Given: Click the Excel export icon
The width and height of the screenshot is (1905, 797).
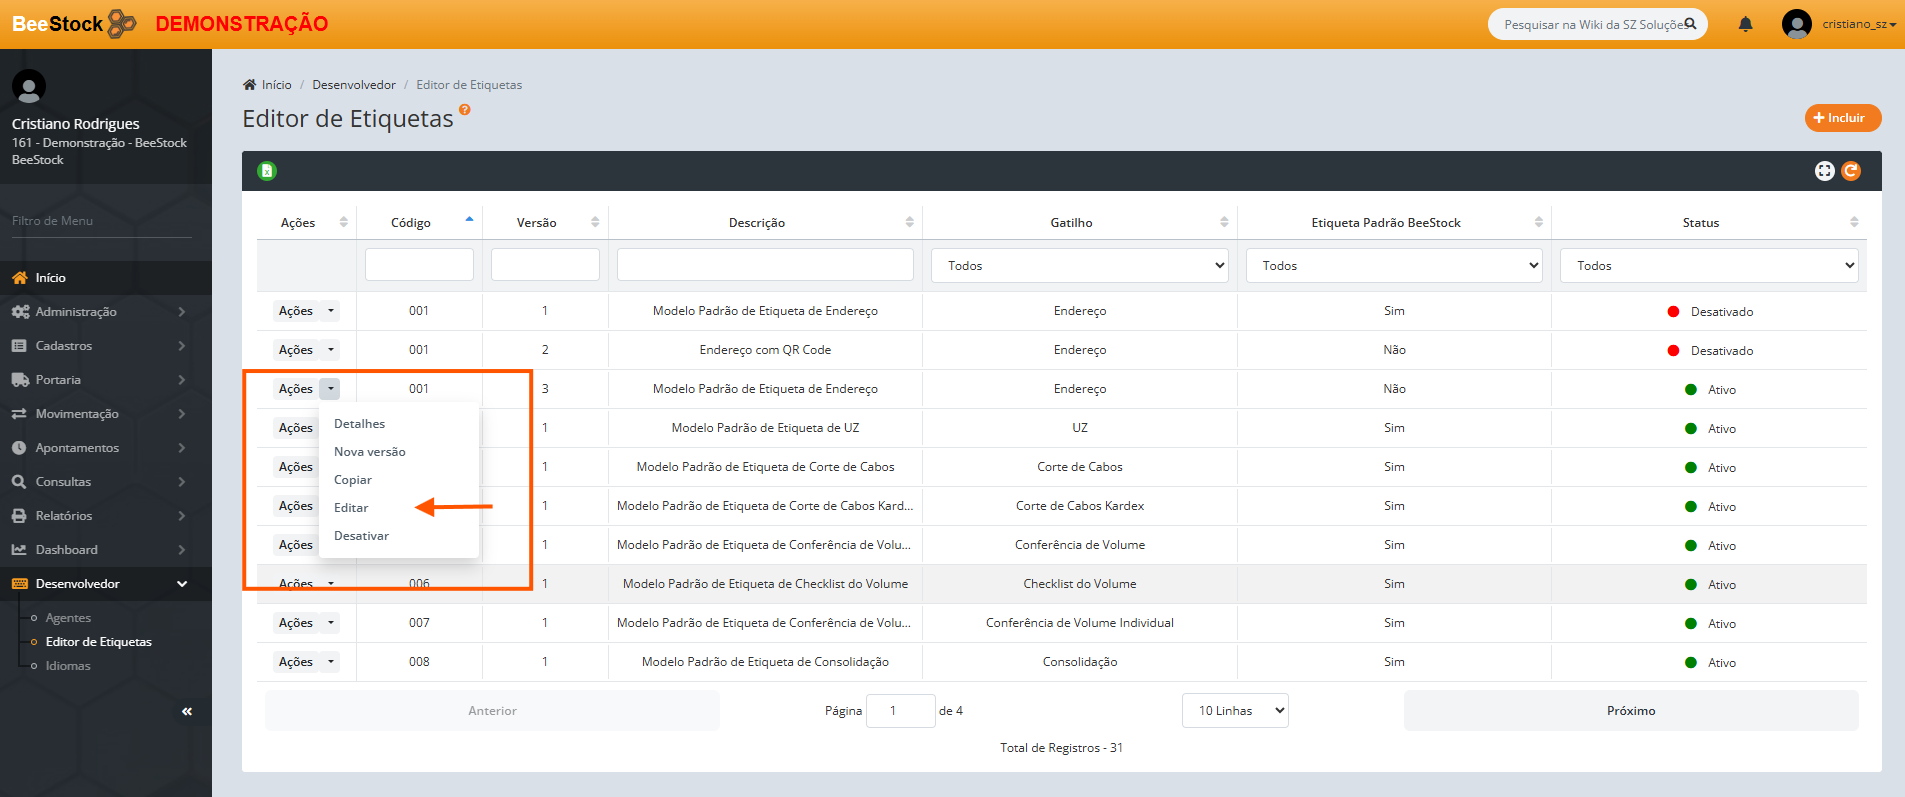Looking at the screenshot, I should pyautogui.click(x=267, y=171).
